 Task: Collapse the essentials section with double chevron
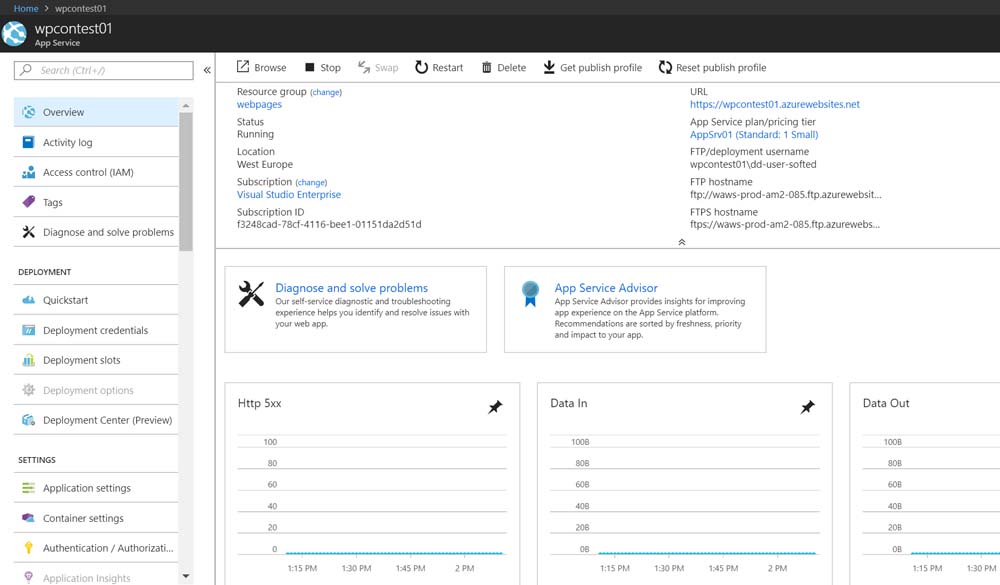(x=682, y=242)
